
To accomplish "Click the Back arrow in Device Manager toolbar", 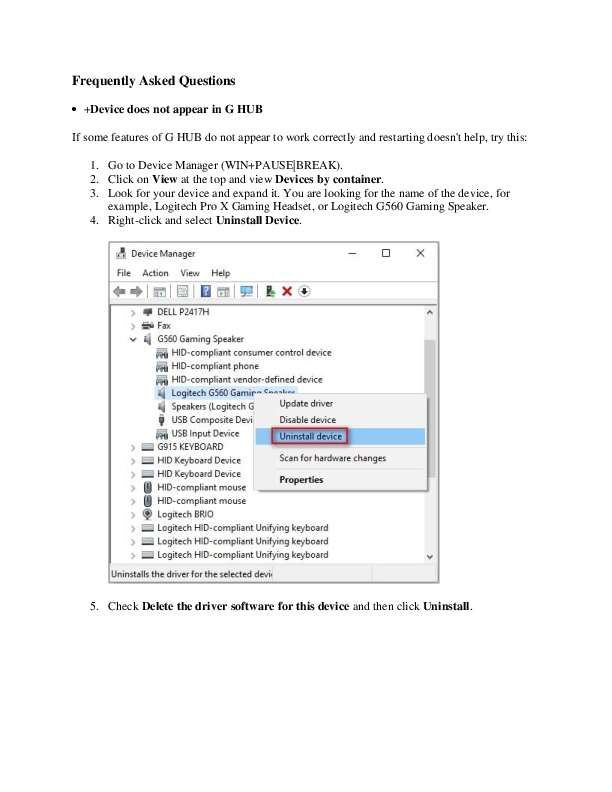I will tap(119, 291).
